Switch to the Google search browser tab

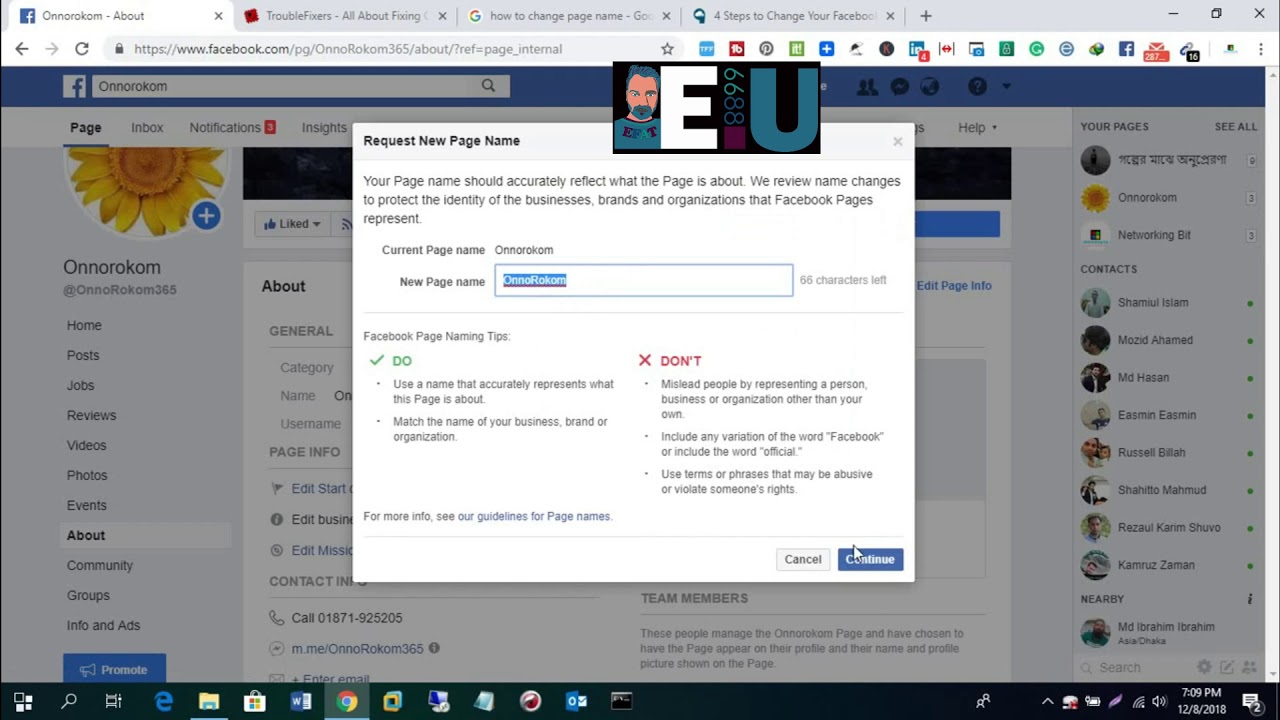click(570, 16)
